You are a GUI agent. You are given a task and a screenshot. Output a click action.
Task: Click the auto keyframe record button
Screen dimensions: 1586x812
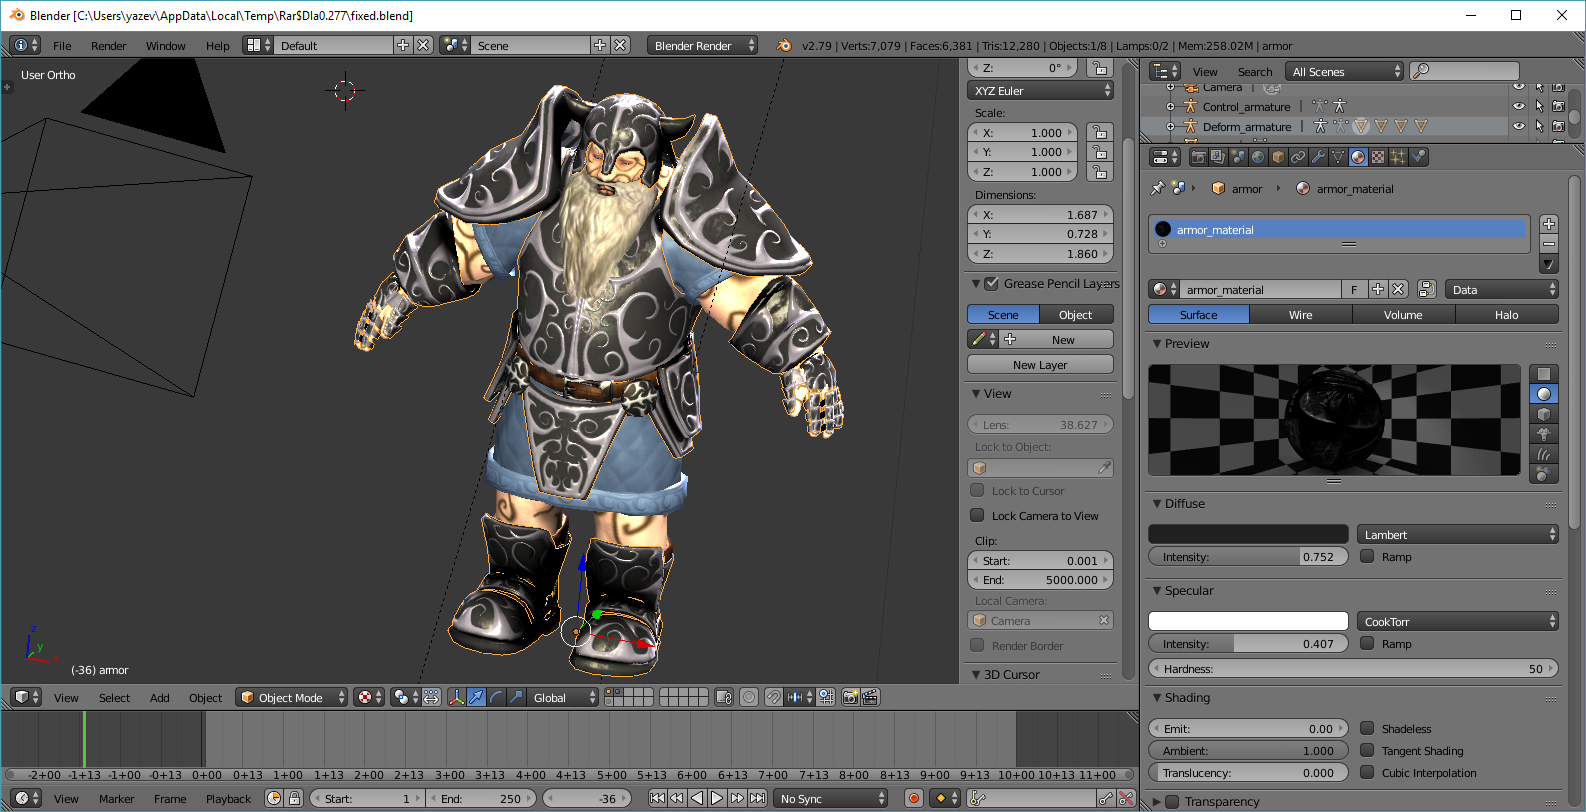(913, 798)
